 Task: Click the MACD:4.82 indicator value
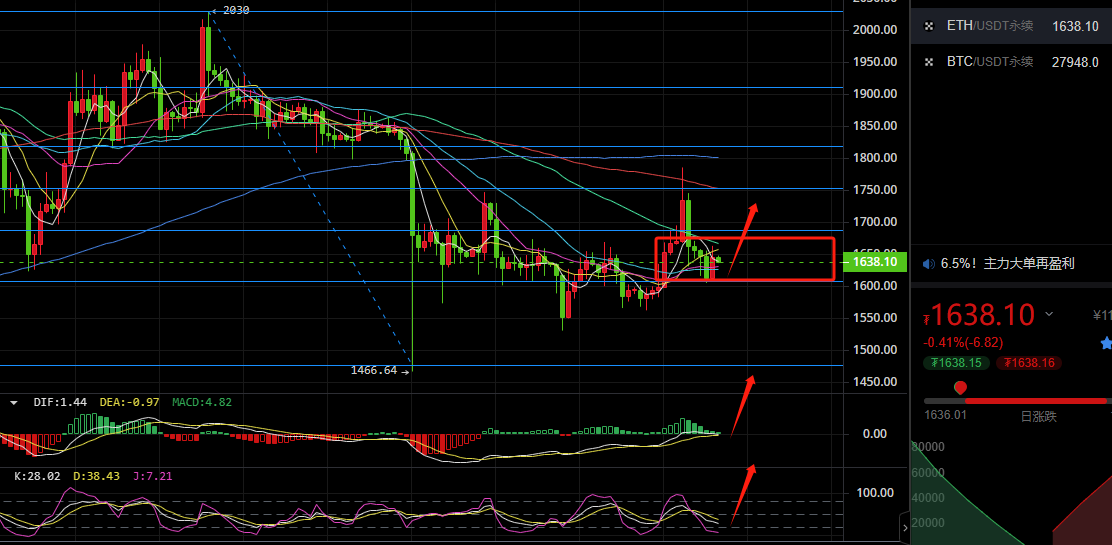point(201,402)
